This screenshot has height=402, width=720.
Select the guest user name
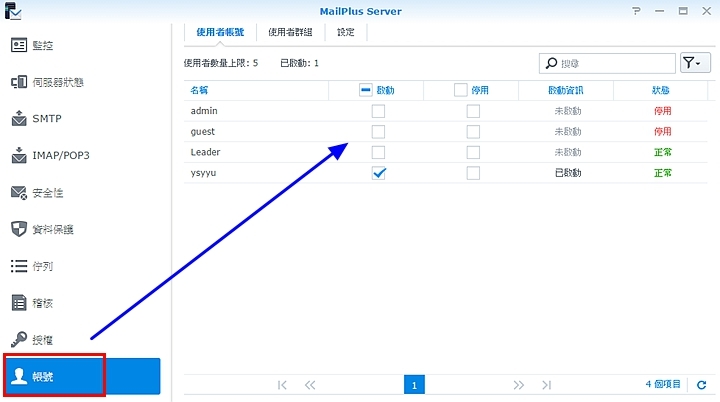coord(202,132)
